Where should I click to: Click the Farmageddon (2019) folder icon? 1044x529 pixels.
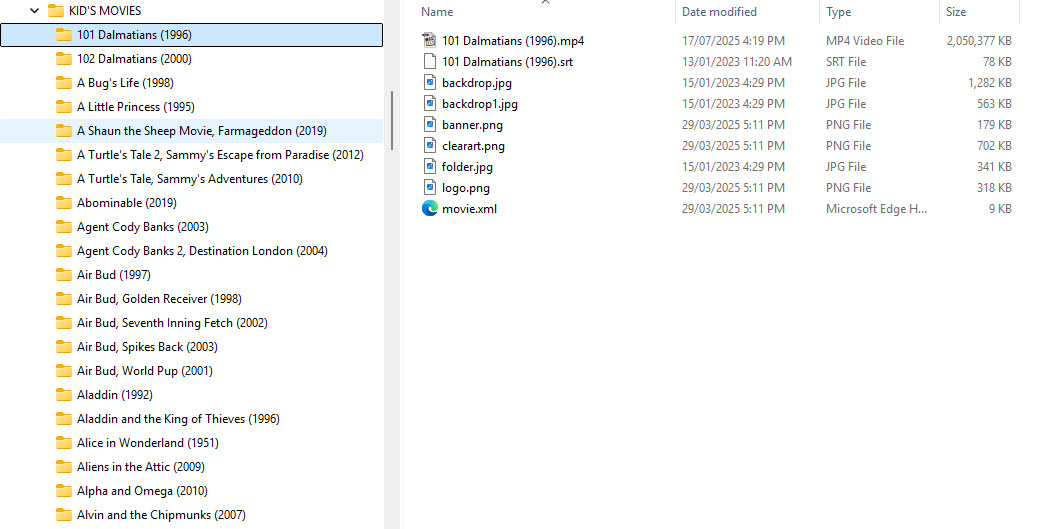(64, 130)
